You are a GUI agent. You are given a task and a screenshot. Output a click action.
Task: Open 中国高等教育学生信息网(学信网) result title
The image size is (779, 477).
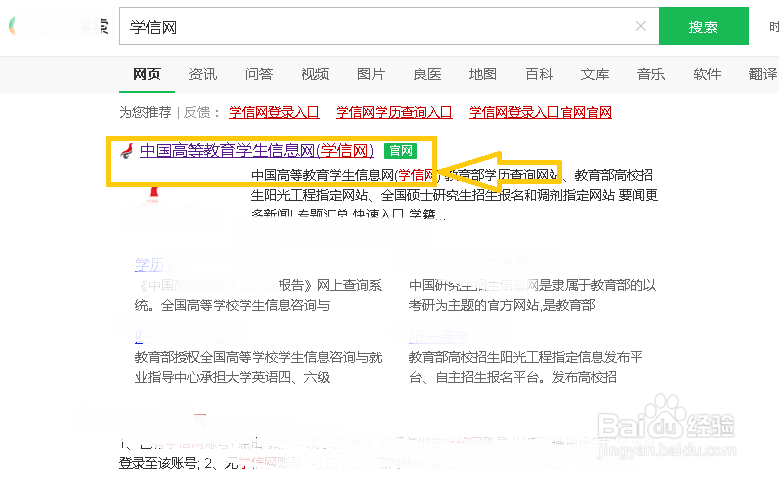point(257,150)
